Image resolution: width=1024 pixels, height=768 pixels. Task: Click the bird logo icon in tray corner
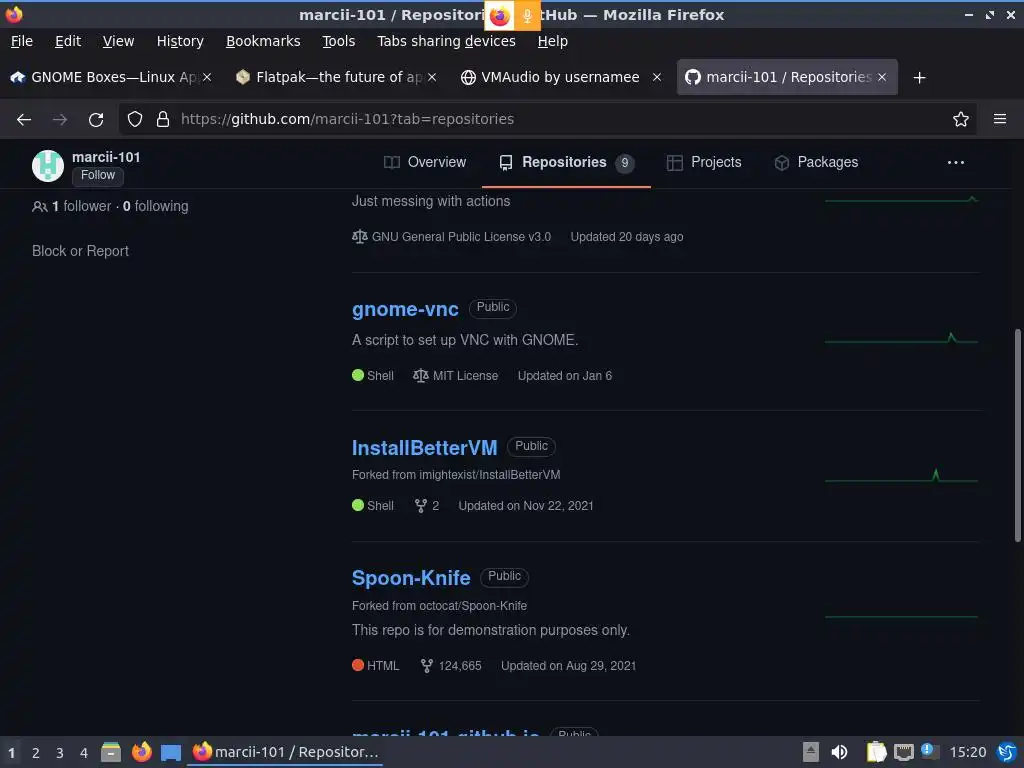1008,752
